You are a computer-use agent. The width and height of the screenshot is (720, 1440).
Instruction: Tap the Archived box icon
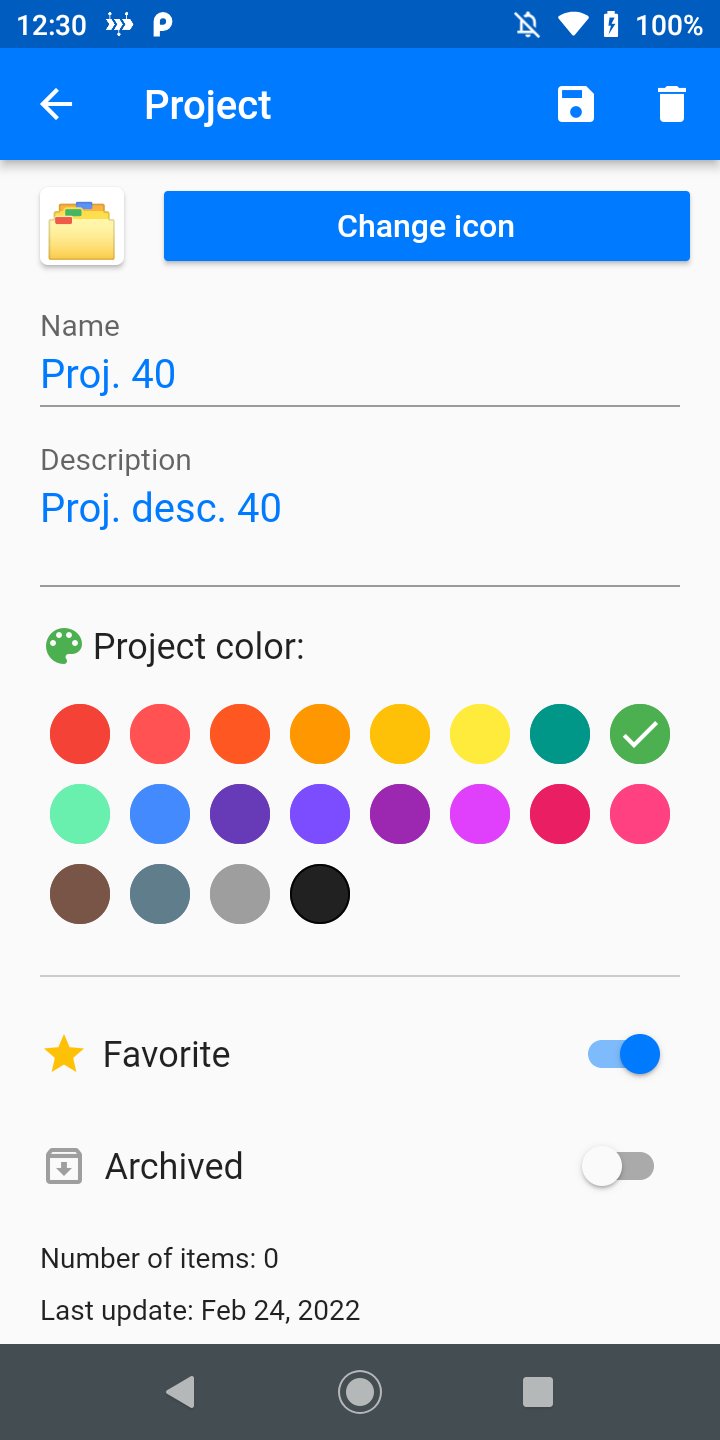64,1167
